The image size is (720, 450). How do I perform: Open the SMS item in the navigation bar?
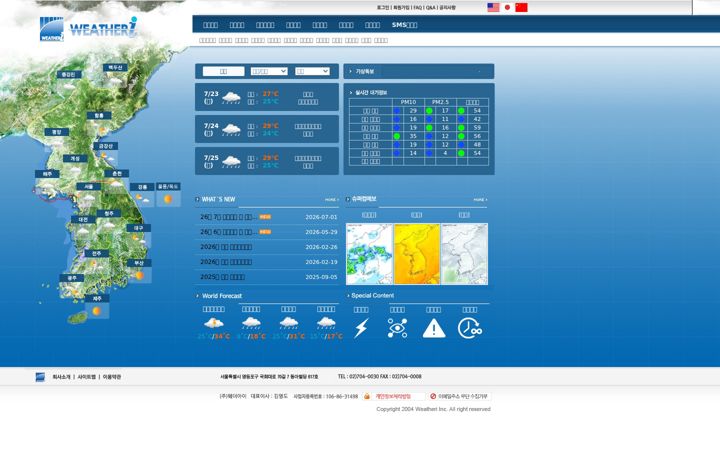point(404,25)
